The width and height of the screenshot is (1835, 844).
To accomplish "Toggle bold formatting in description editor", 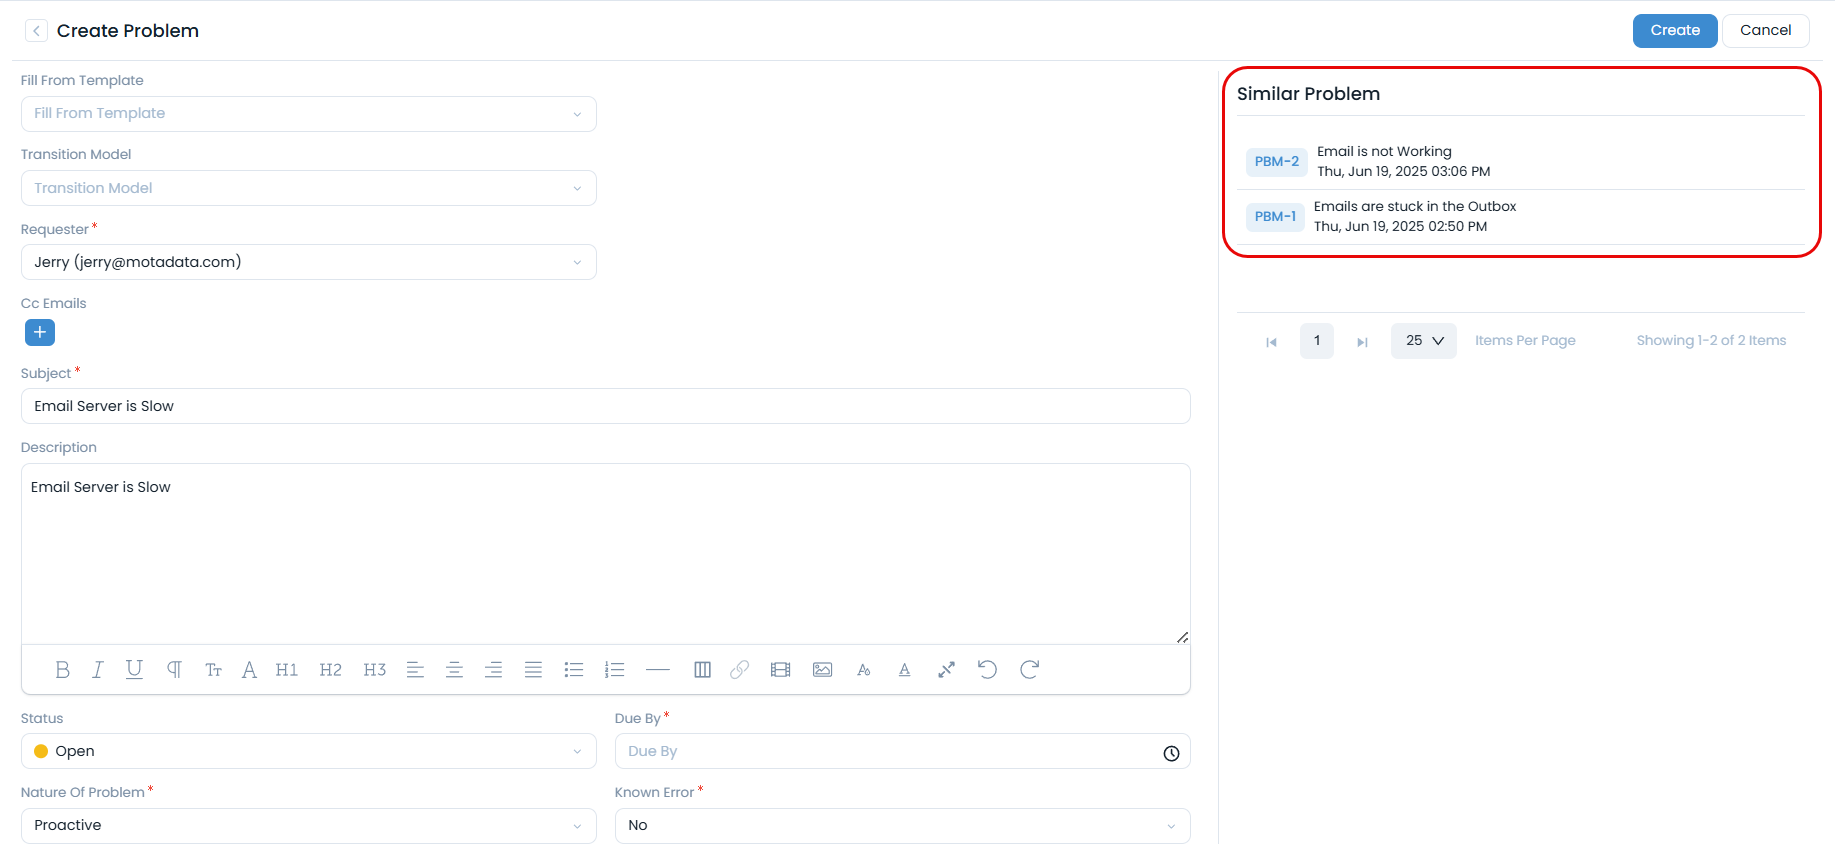I will point(62,670).
